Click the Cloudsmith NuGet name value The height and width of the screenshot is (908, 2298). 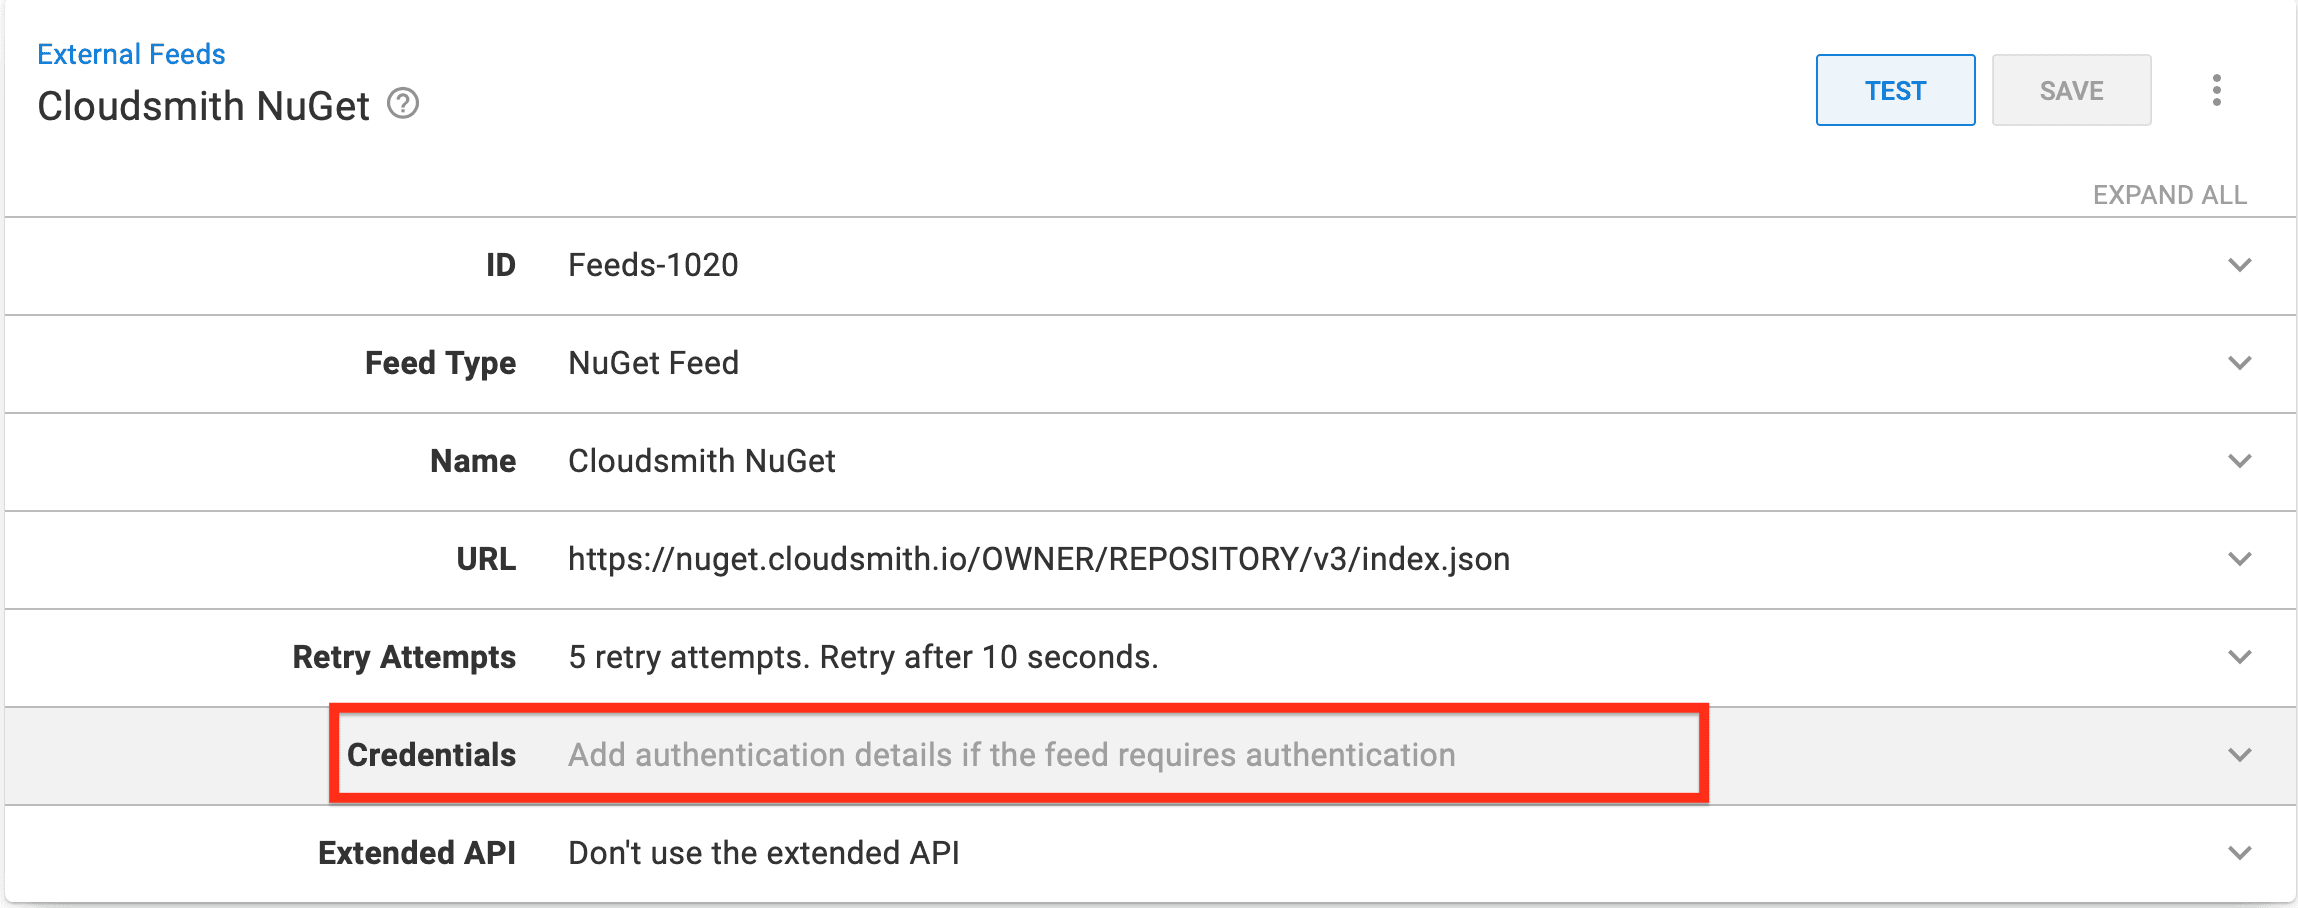tap(701, 461)
